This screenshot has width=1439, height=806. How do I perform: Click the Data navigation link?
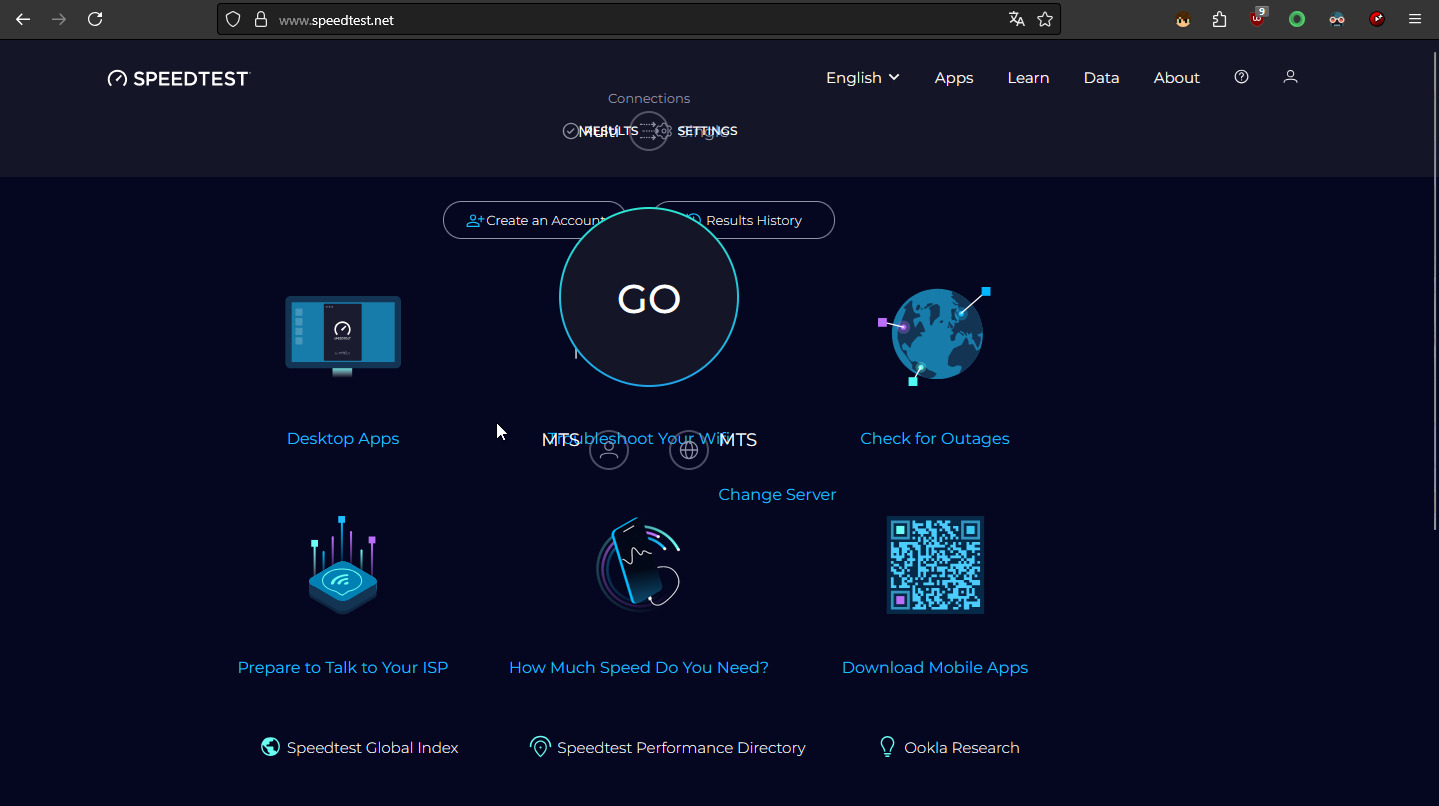point(1101,78)
